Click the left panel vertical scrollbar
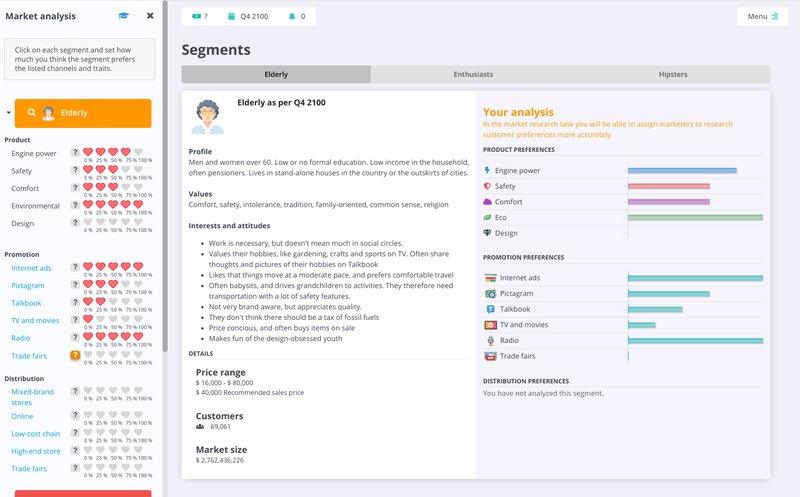 165,176
